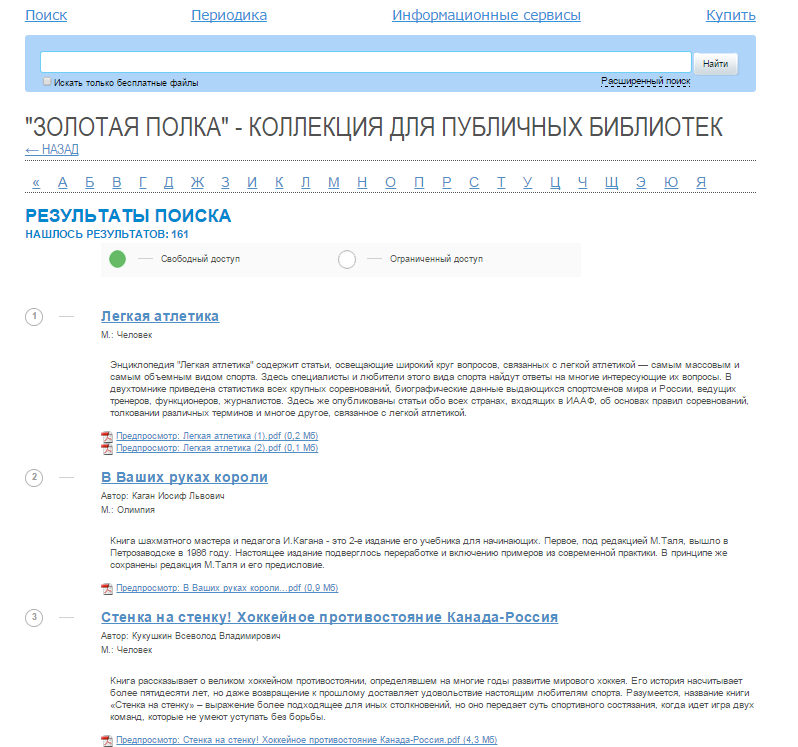Click into the search text field

[365, 62]
